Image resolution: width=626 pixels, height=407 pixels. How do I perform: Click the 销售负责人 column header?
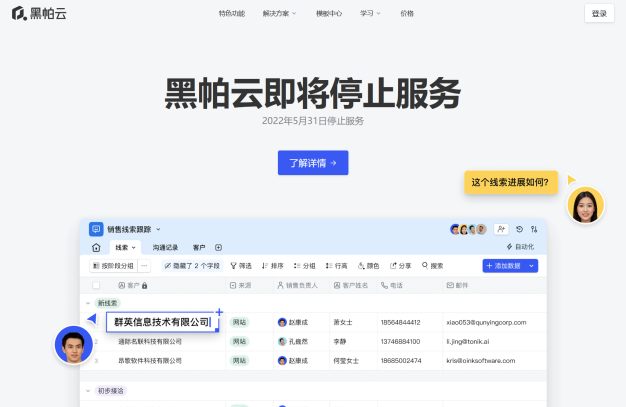(x=297, y=285)
